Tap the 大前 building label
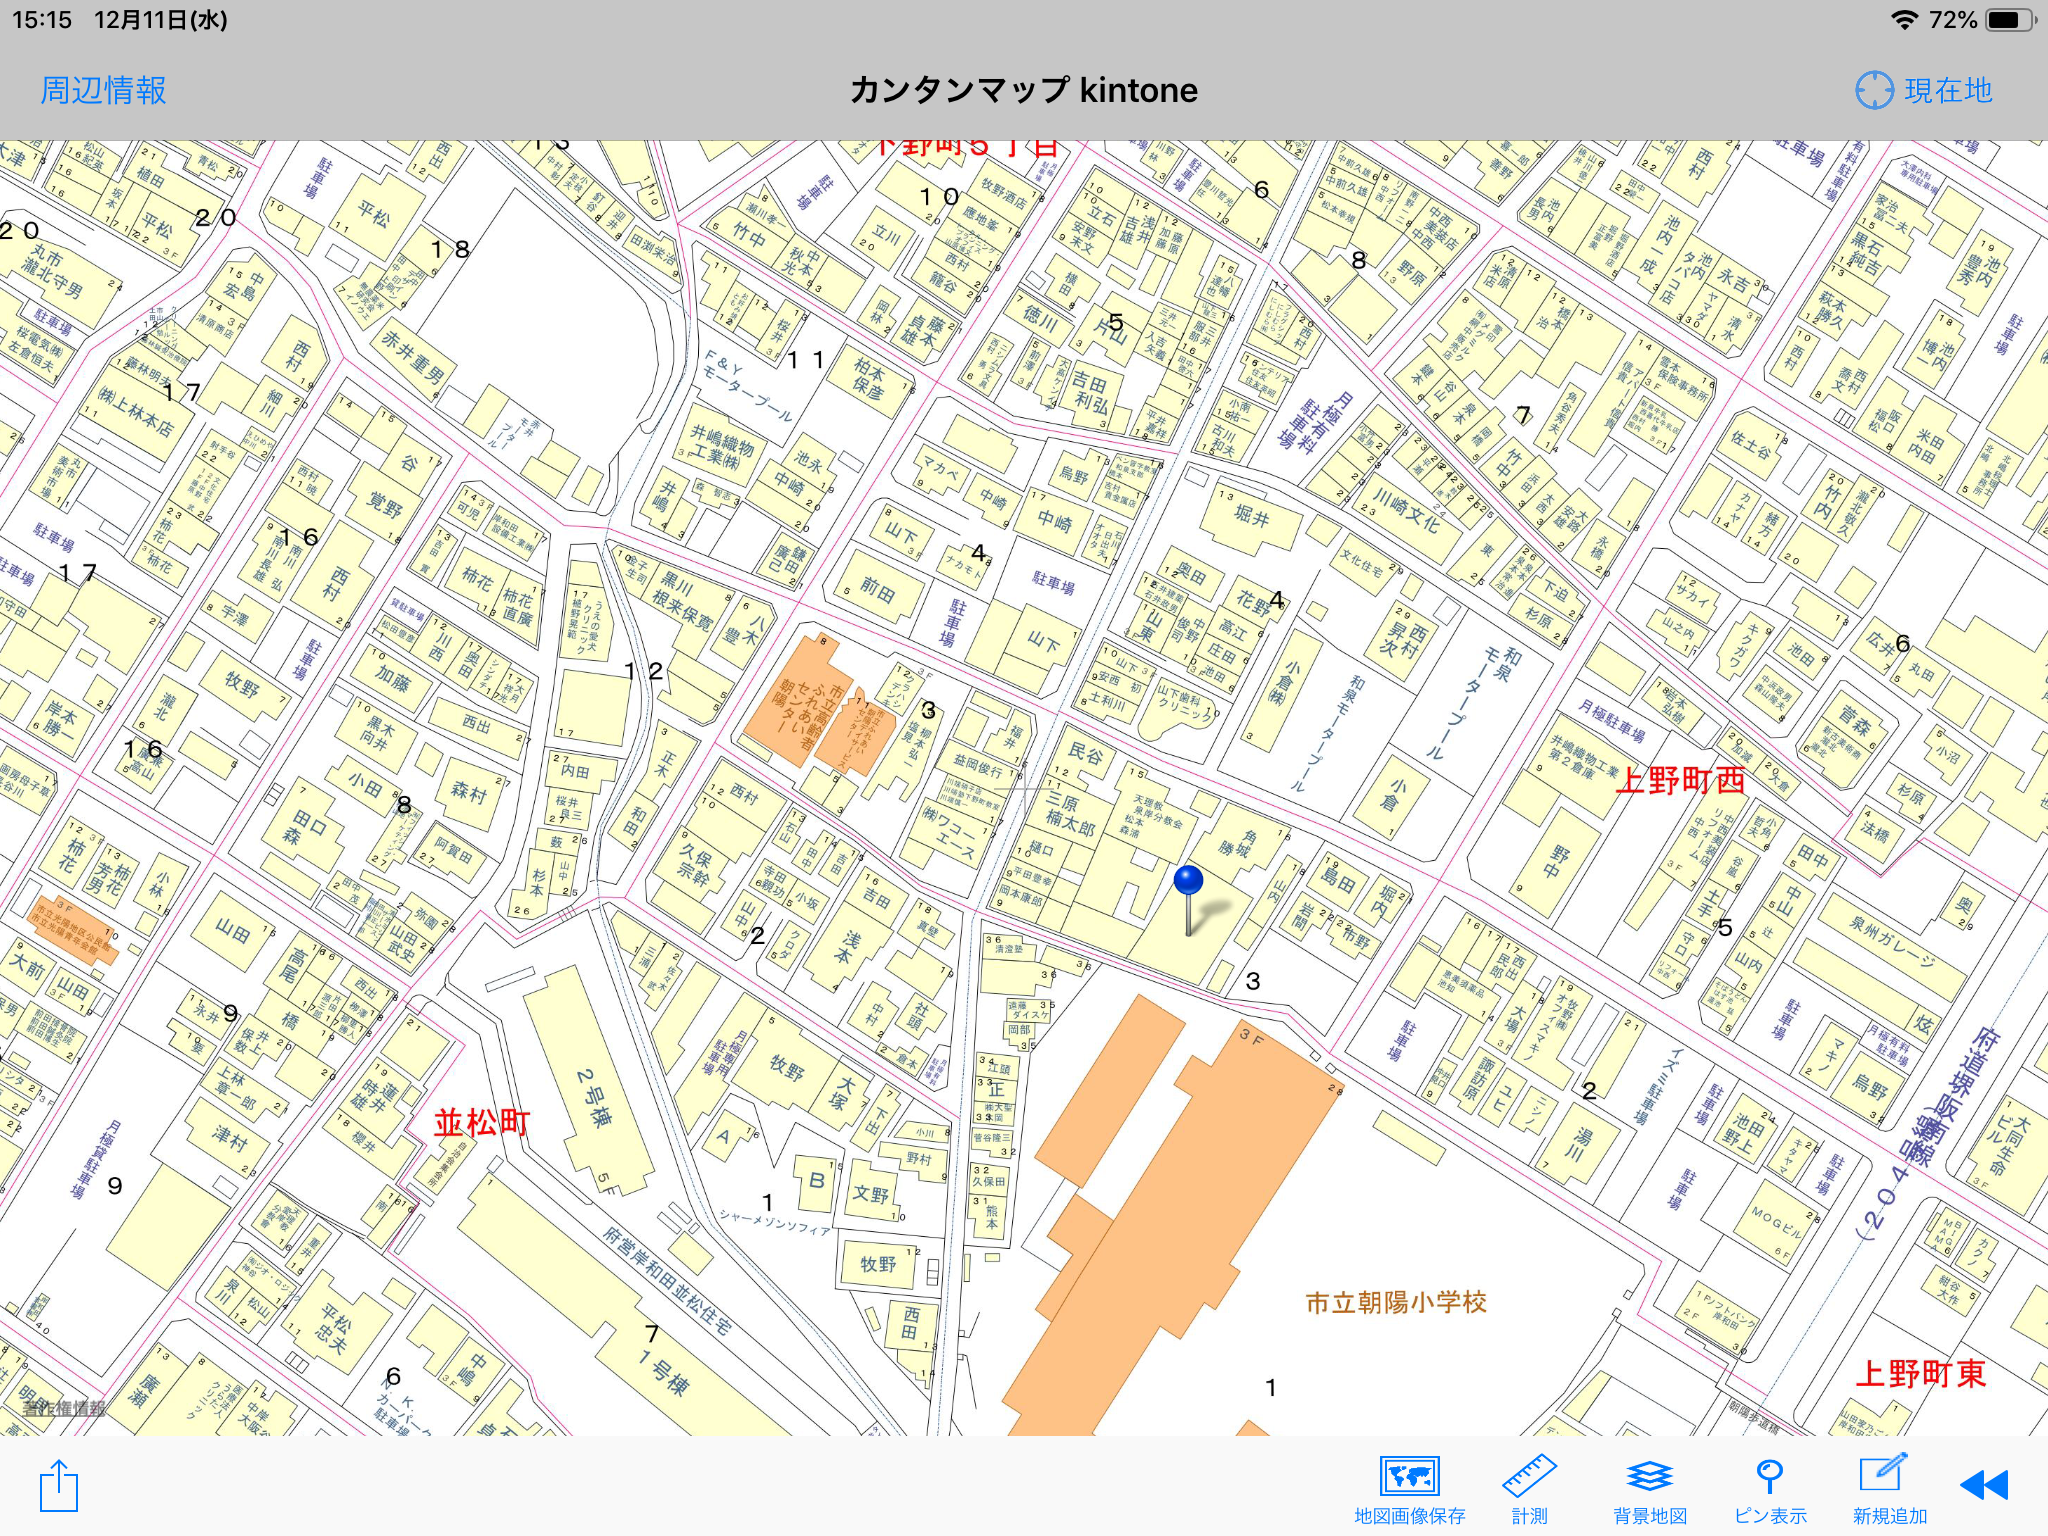This screenshot has width=2048, height=1536. [28, 965]
